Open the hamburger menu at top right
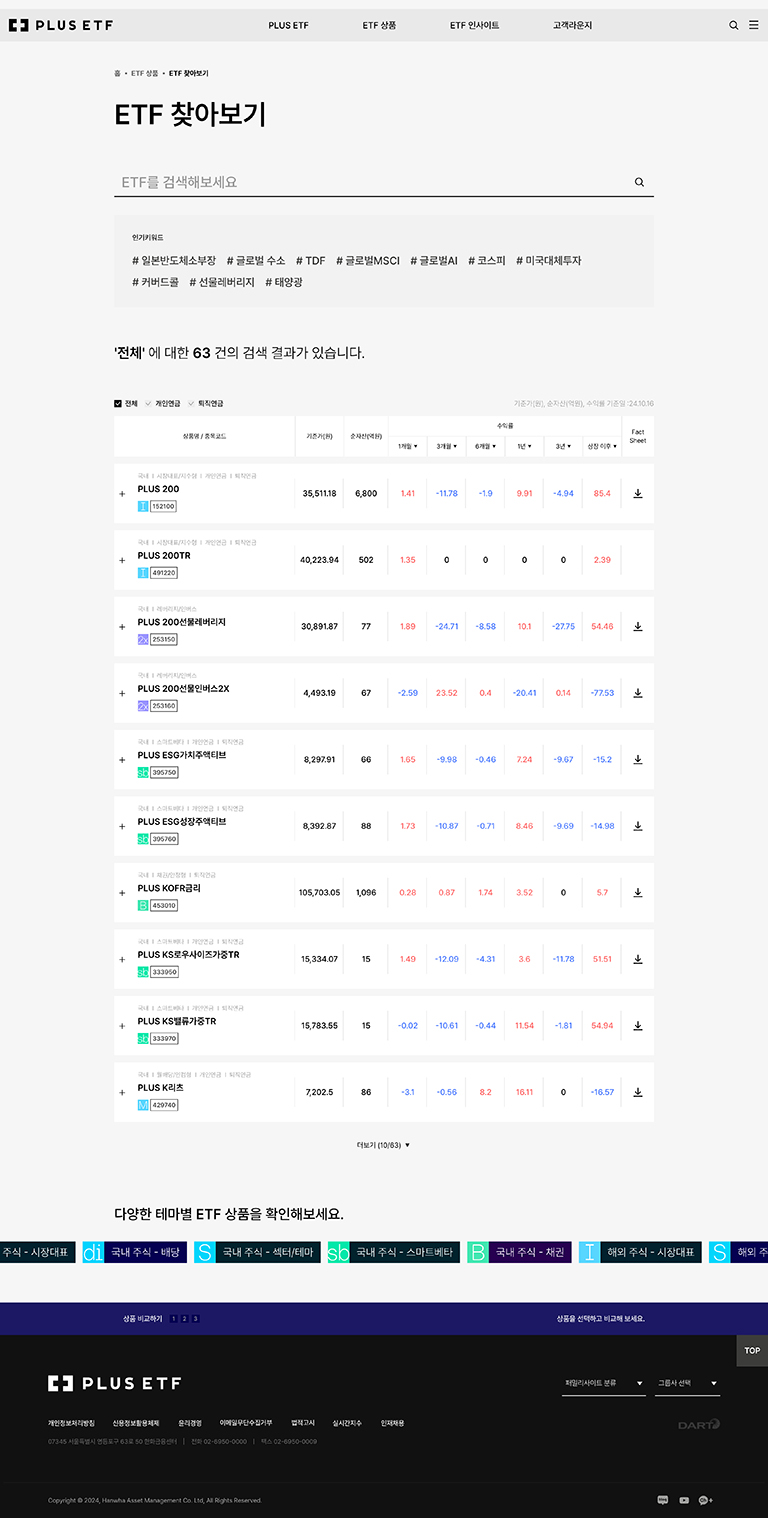 pyautogui.click(x=753, y=25)
